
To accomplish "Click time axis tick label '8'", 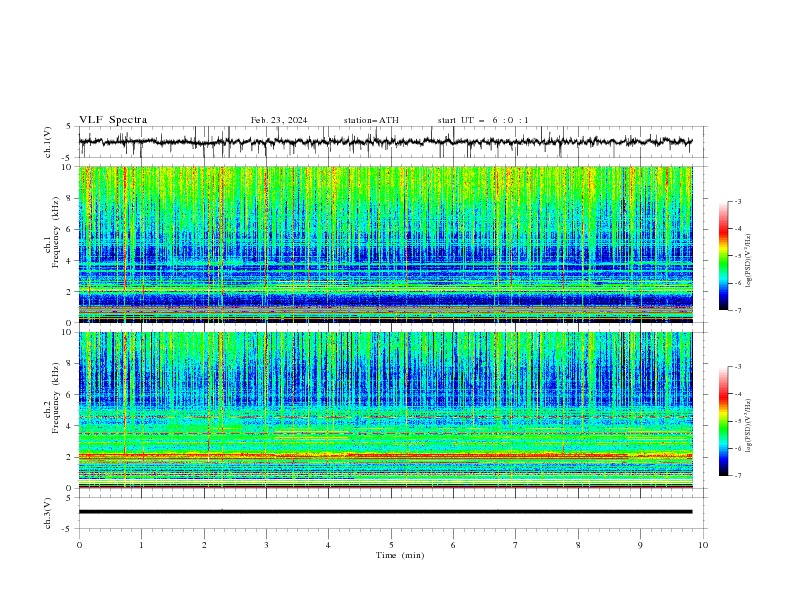I will [578, 545].
